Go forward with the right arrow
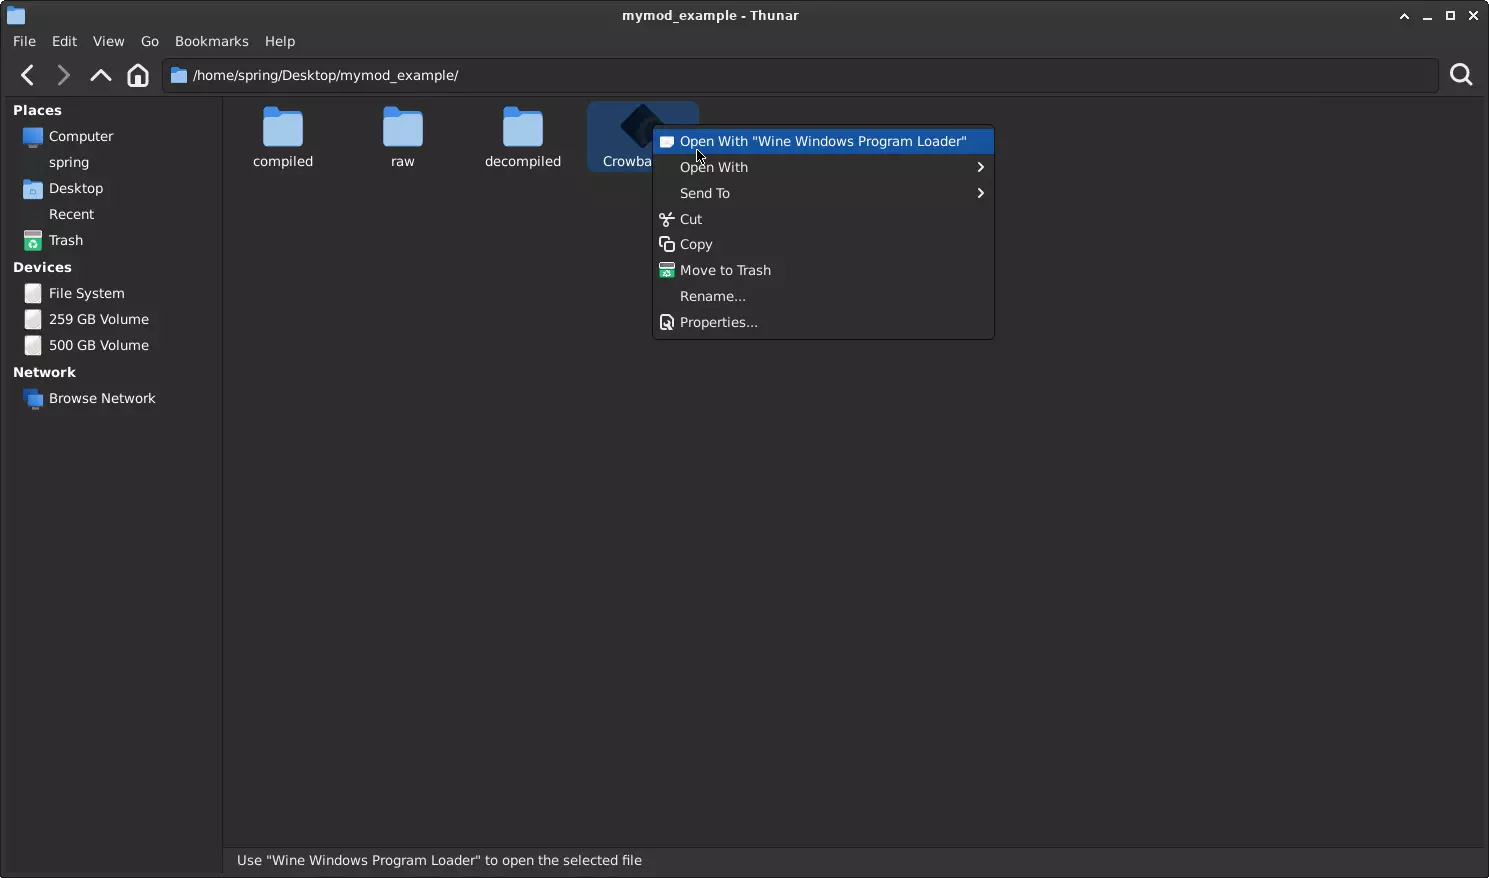The image size is (1489, 878). 63,75
